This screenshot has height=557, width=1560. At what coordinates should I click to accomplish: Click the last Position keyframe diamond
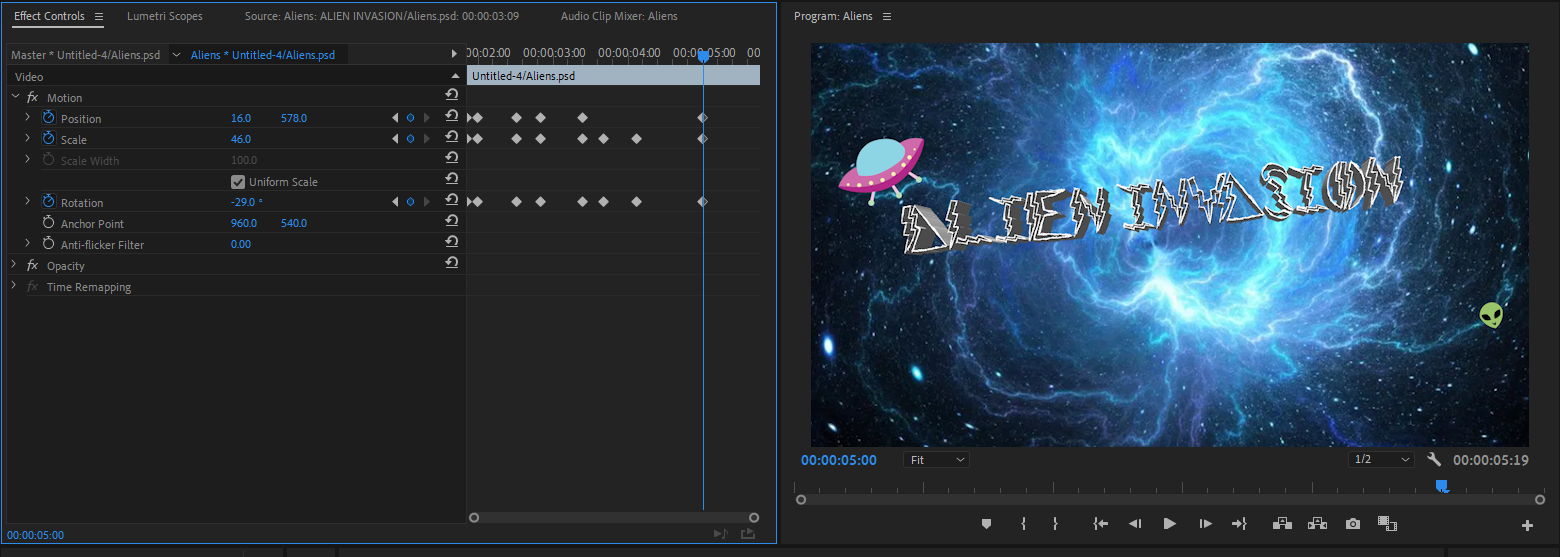(x=702, y=118)
